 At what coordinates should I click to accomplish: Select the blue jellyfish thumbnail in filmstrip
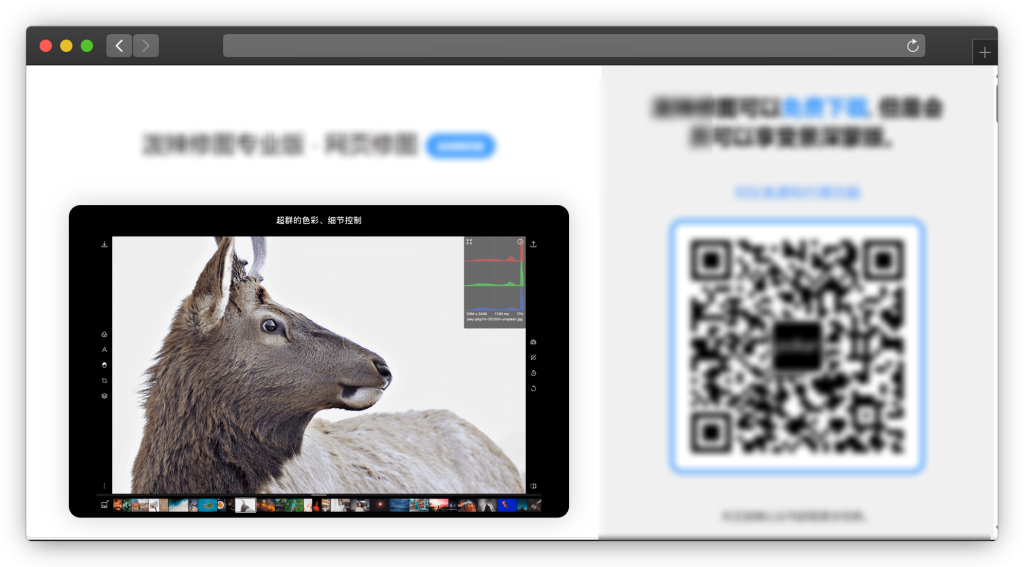pyautogui.click(x=507, y=505)
